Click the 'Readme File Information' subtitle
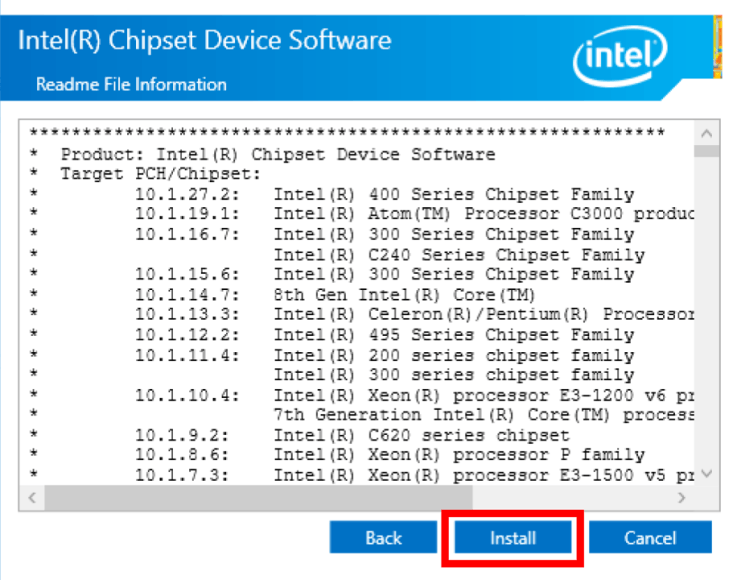The image size is (737, 580). click(131, 85)
